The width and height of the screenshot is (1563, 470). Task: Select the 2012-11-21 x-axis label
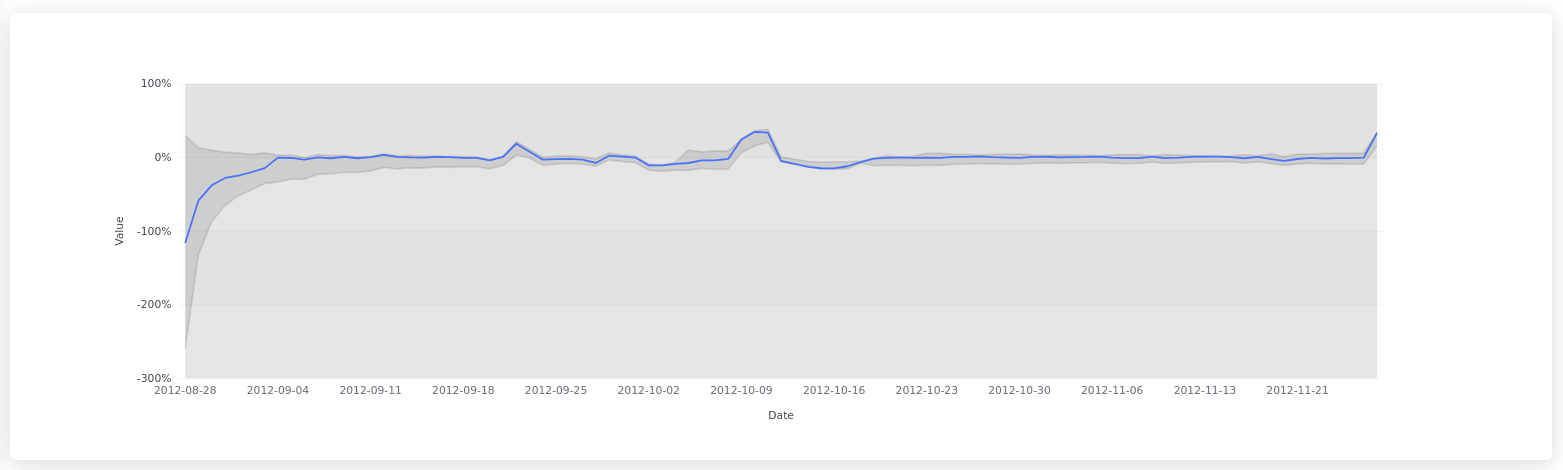[1297, 391]
